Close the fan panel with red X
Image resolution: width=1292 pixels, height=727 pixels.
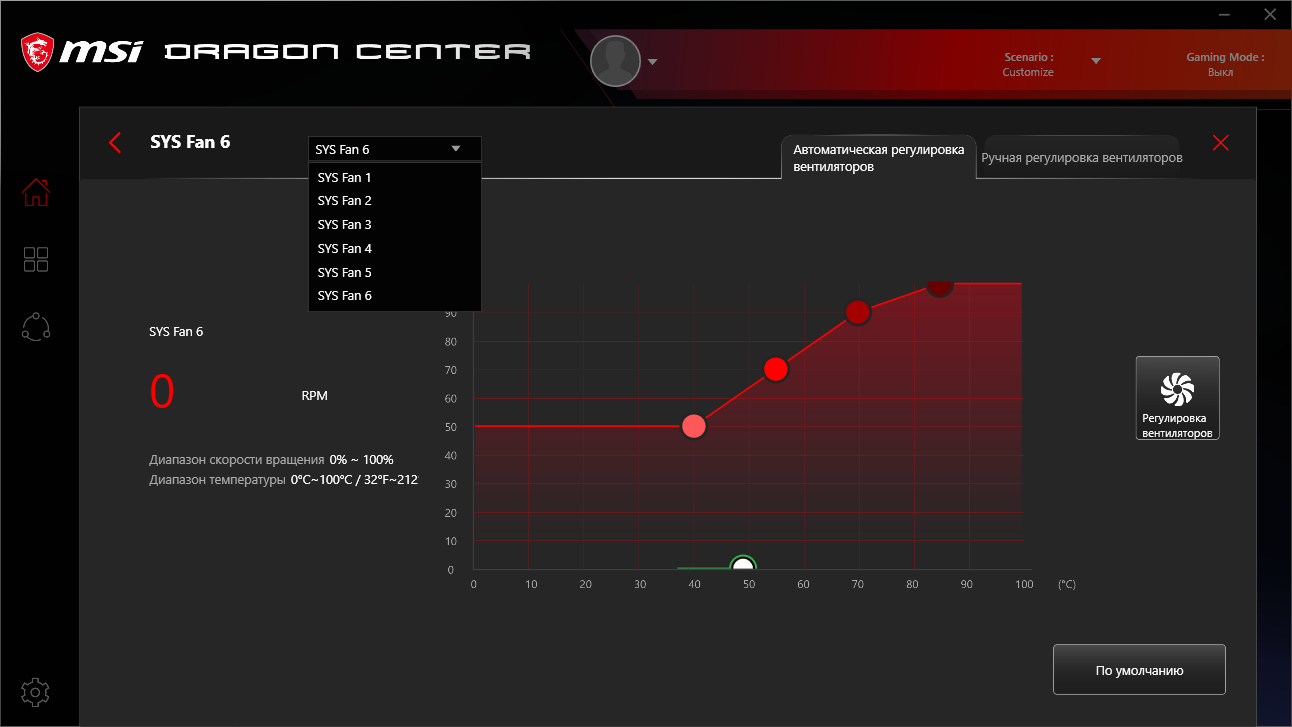[x=1220, y=143]
